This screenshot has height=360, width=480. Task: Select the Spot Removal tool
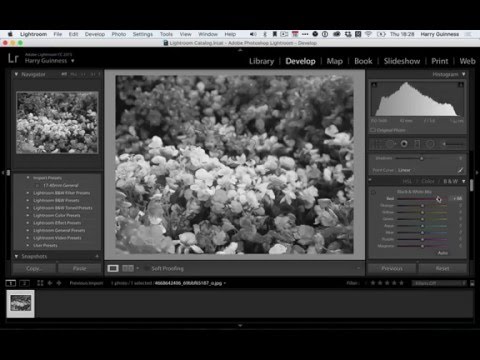click(390, 144)
